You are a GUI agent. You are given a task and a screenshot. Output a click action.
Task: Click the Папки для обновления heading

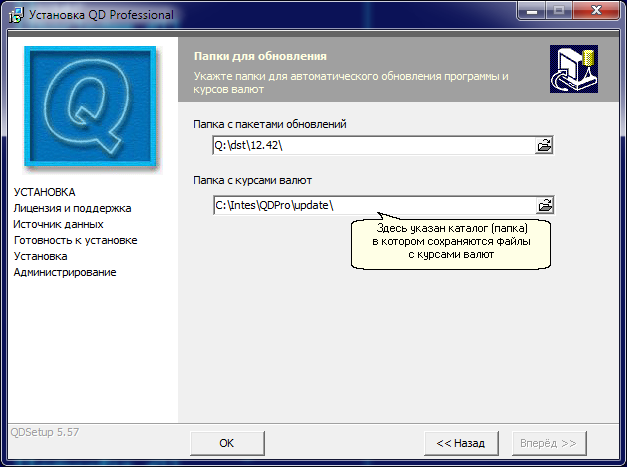pyautogui.click(x=260, y=56)
